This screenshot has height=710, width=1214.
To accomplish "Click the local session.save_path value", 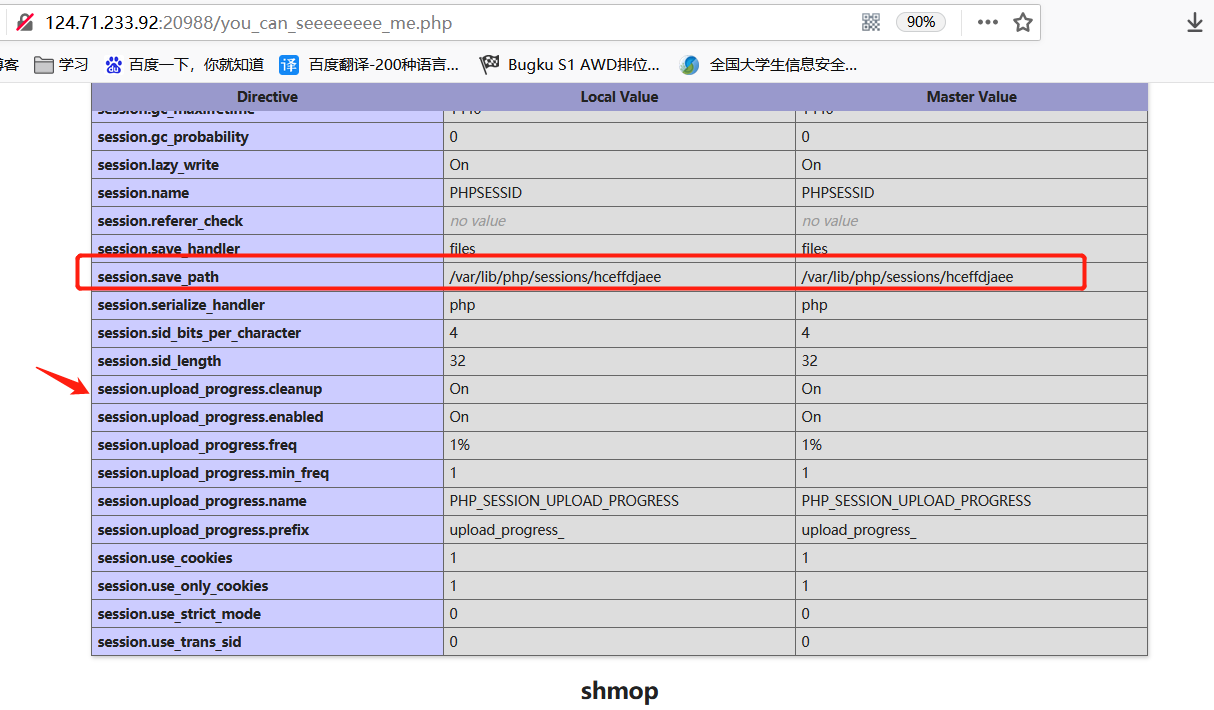I will [555, 277].
